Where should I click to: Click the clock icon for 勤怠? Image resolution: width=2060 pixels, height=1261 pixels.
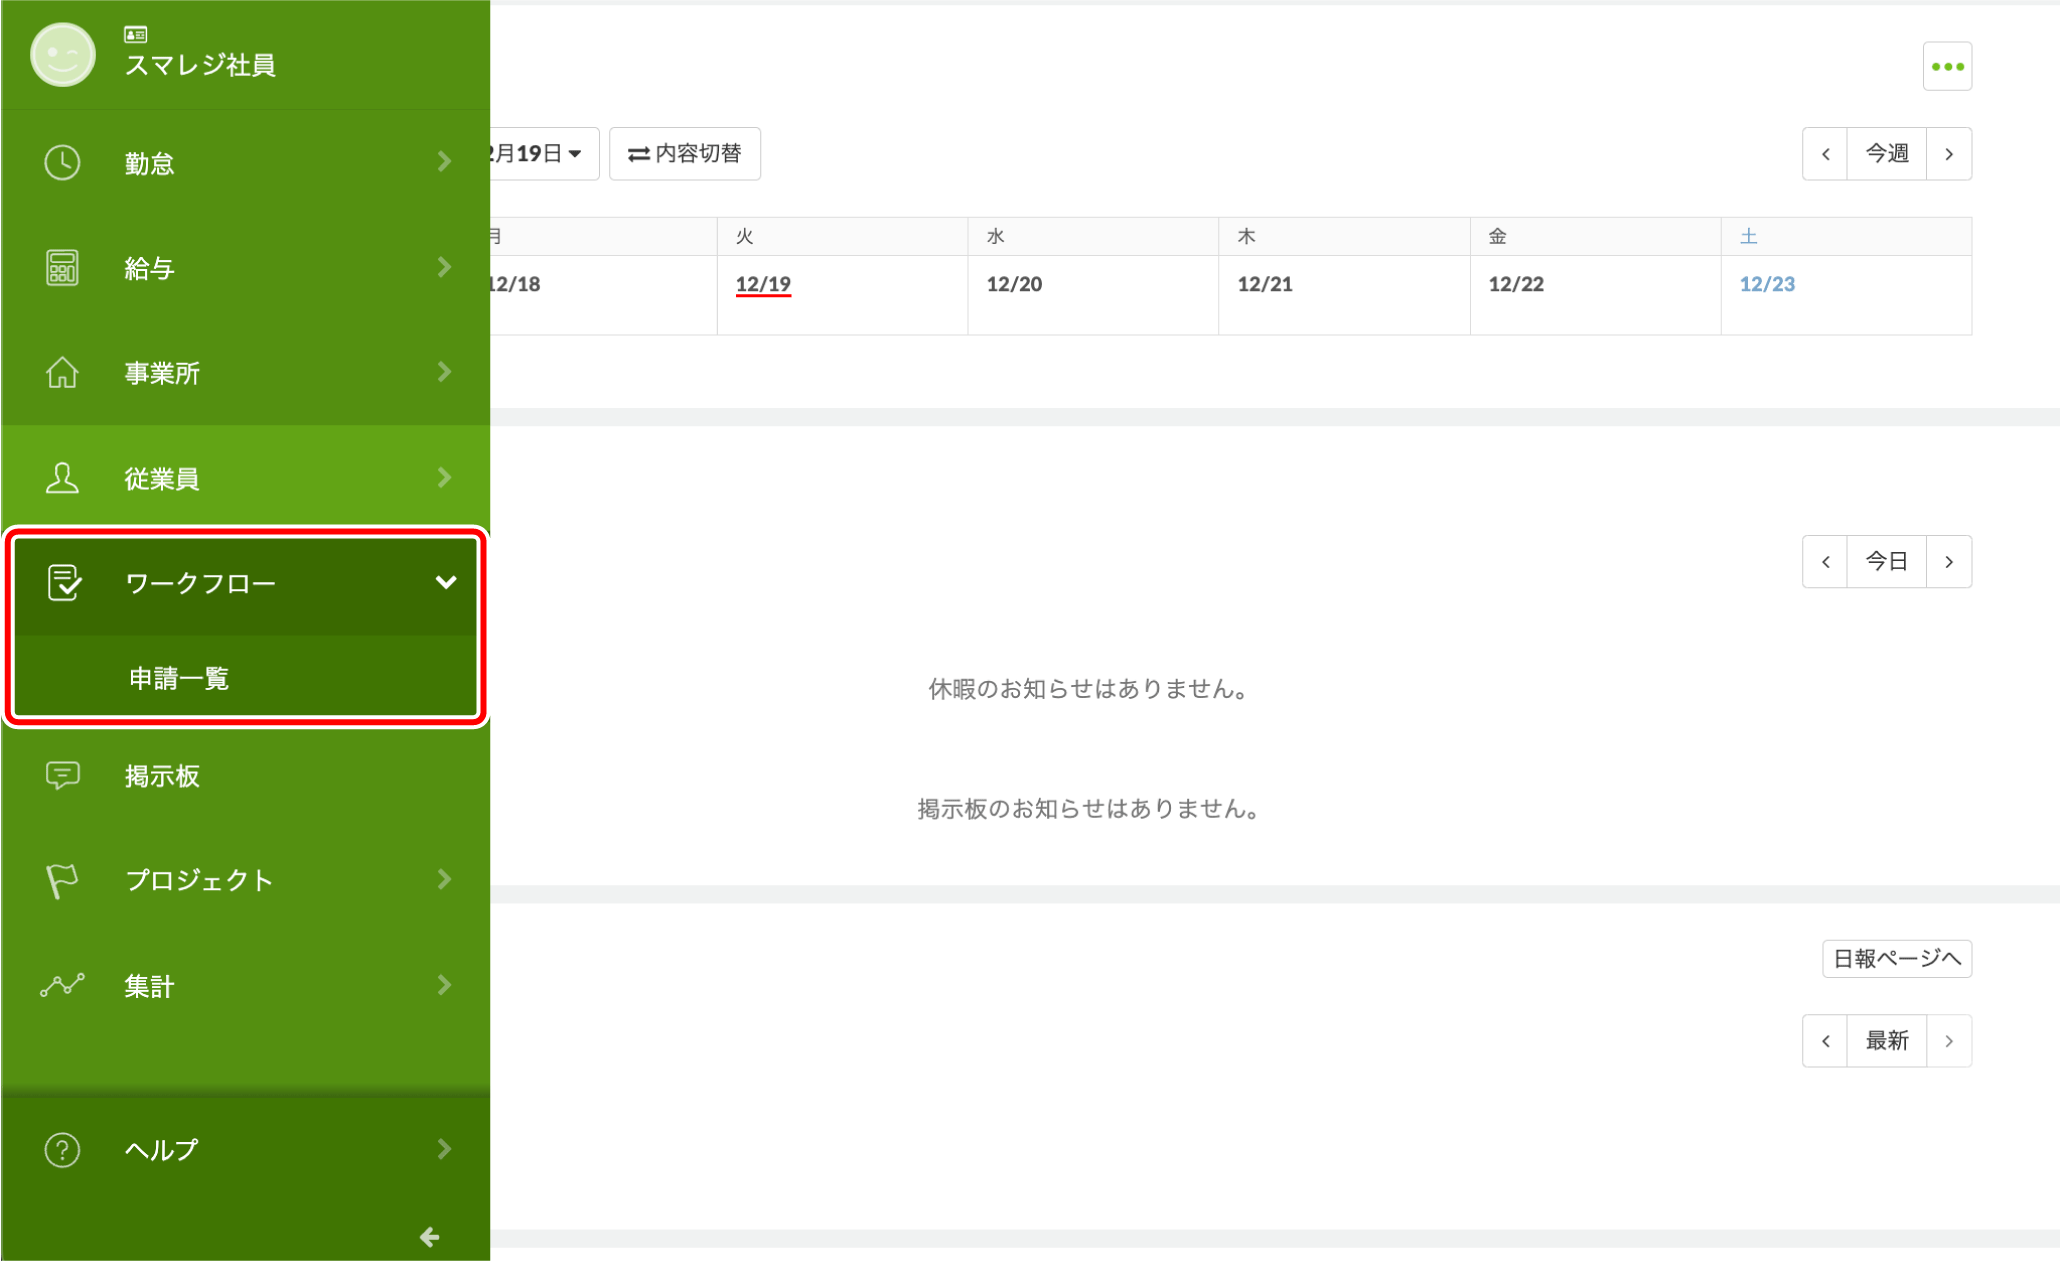[62, 162]
